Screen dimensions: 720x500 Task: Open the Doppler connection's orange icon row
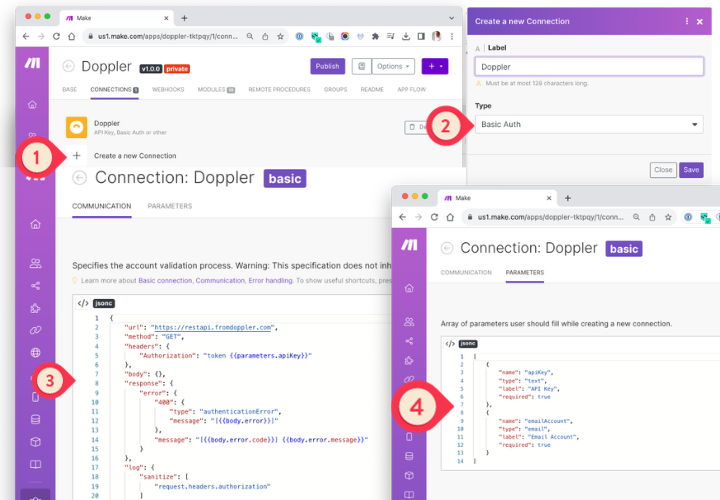tap(77, 127)
